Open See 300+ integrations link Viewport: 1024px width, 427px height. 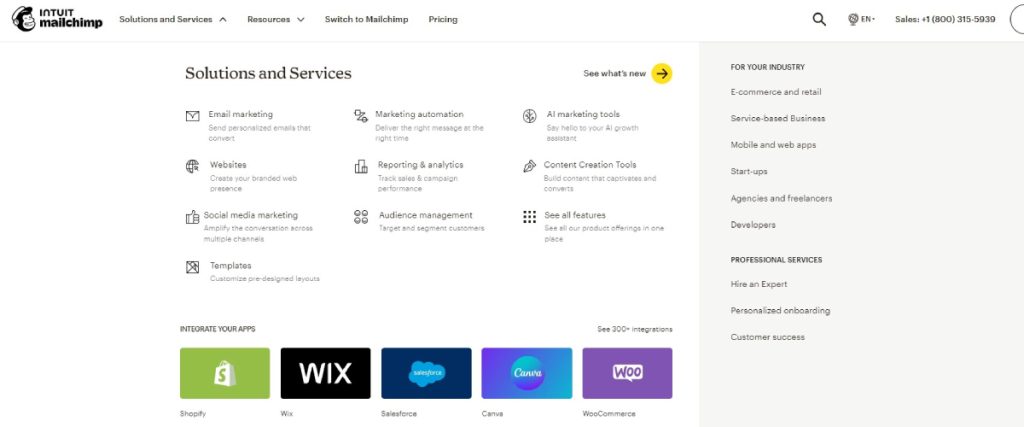point(635,329)
